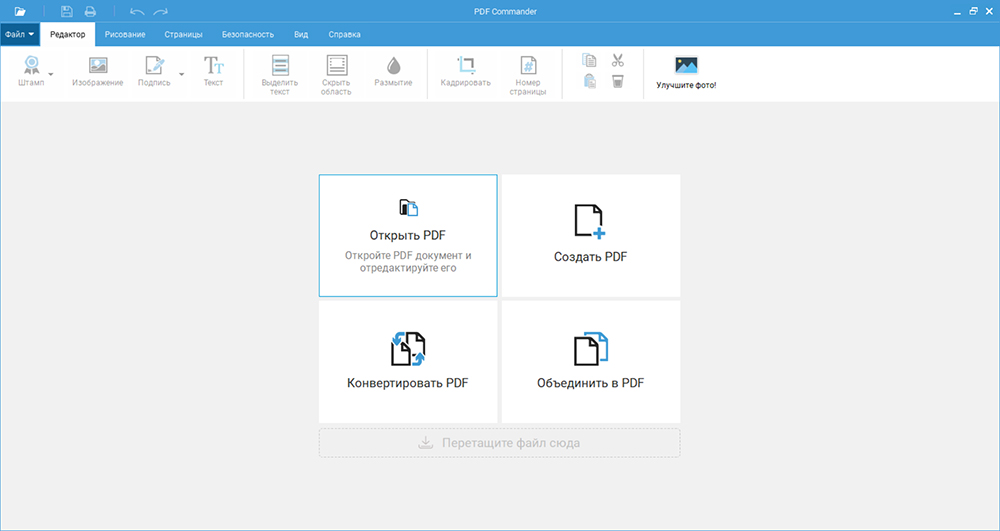Select the Изображение (image) tool
The image size is (1000, 531).
click(x=98, y=71)
